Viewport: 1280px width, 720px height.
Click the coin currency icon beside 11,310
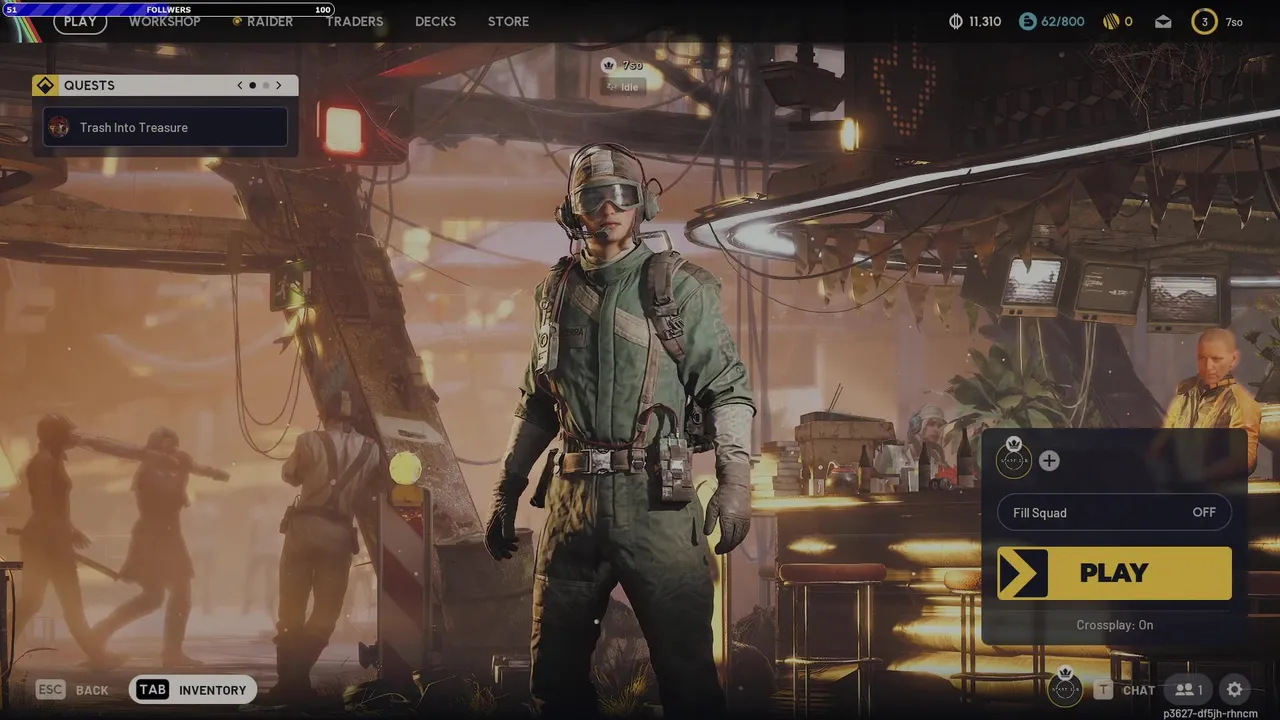click(x=955, y=21)
